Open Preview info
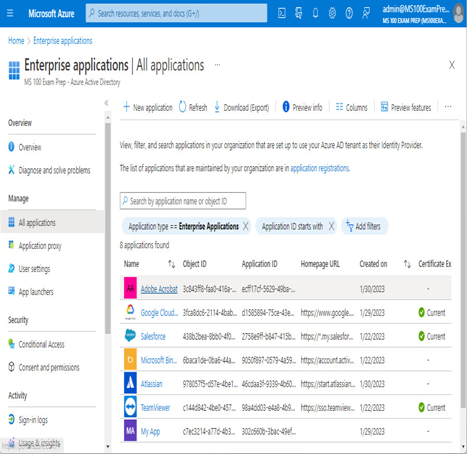Image resolution: width=468 pixels, height=456 pixels. click(302, 107)
